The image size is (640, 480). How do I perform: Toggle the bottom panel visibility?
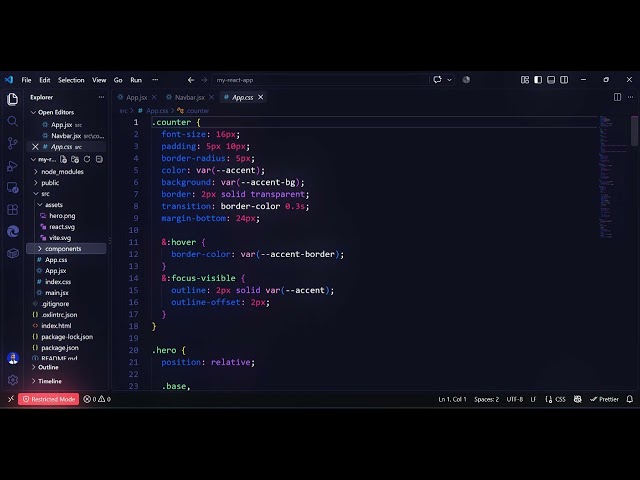pos(551,80)
